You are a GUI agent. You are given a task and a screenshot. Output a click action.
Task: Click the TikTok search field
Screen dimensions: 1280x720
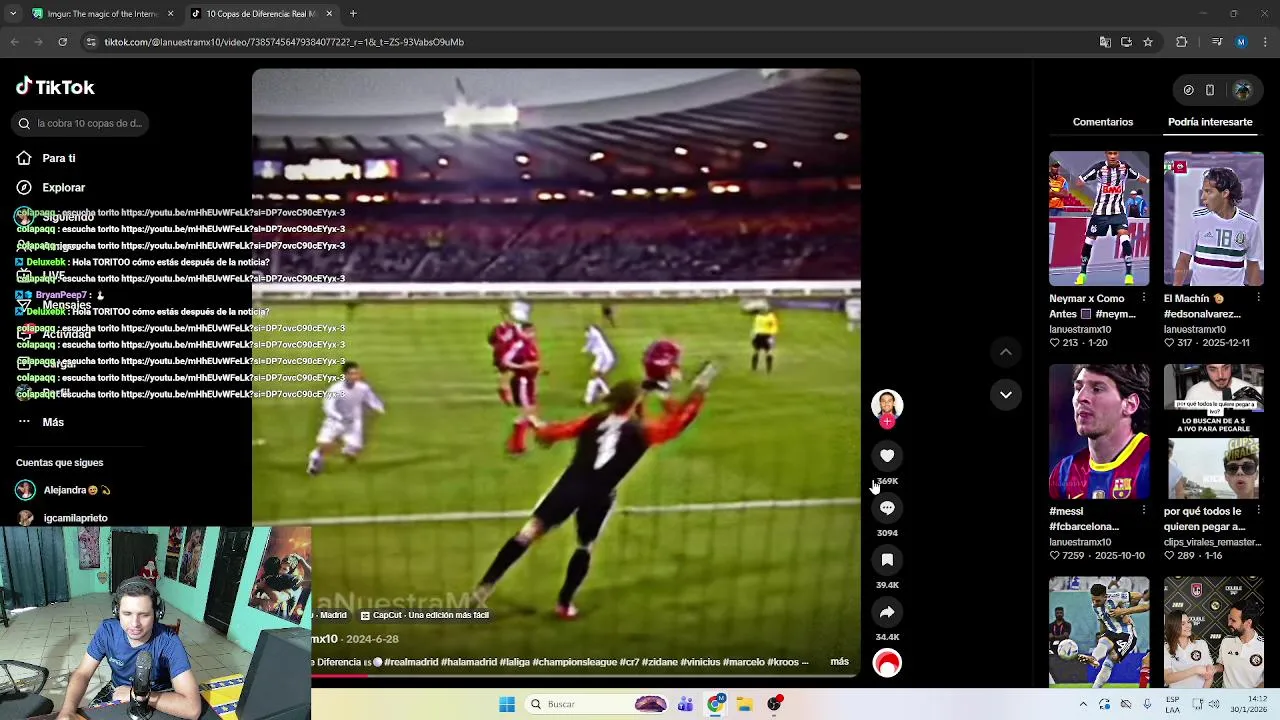(82, 123)
